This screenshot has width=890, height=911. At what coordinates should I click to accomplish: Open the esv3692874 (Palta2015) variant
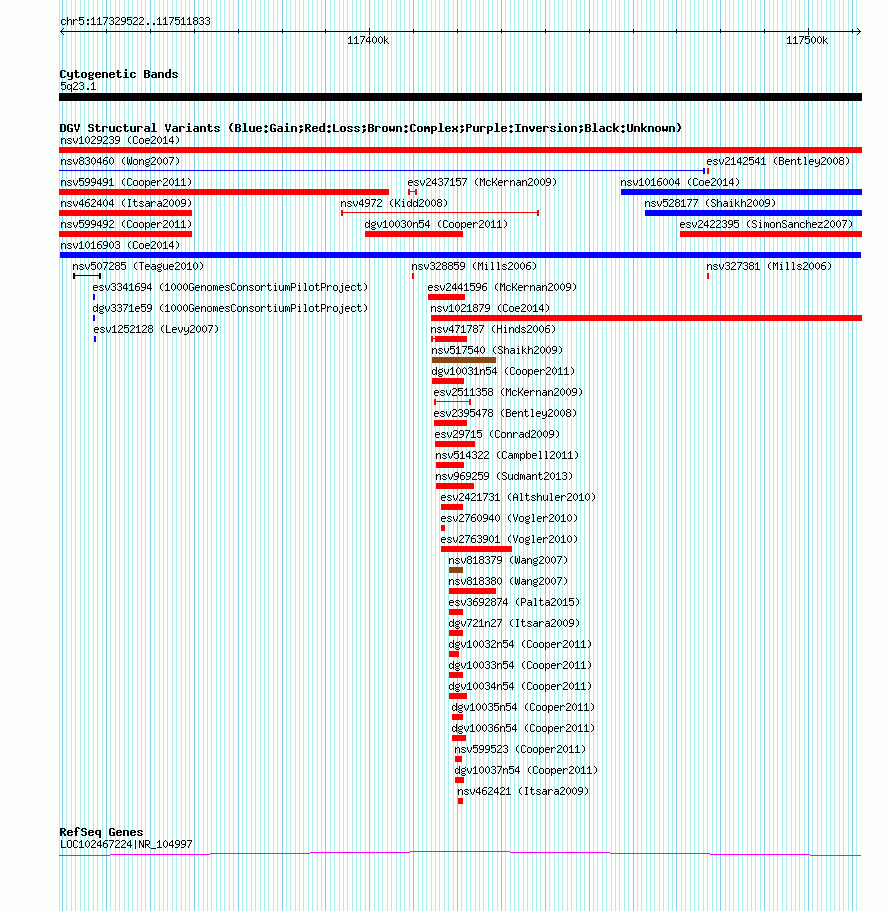[x=514, y=602]
